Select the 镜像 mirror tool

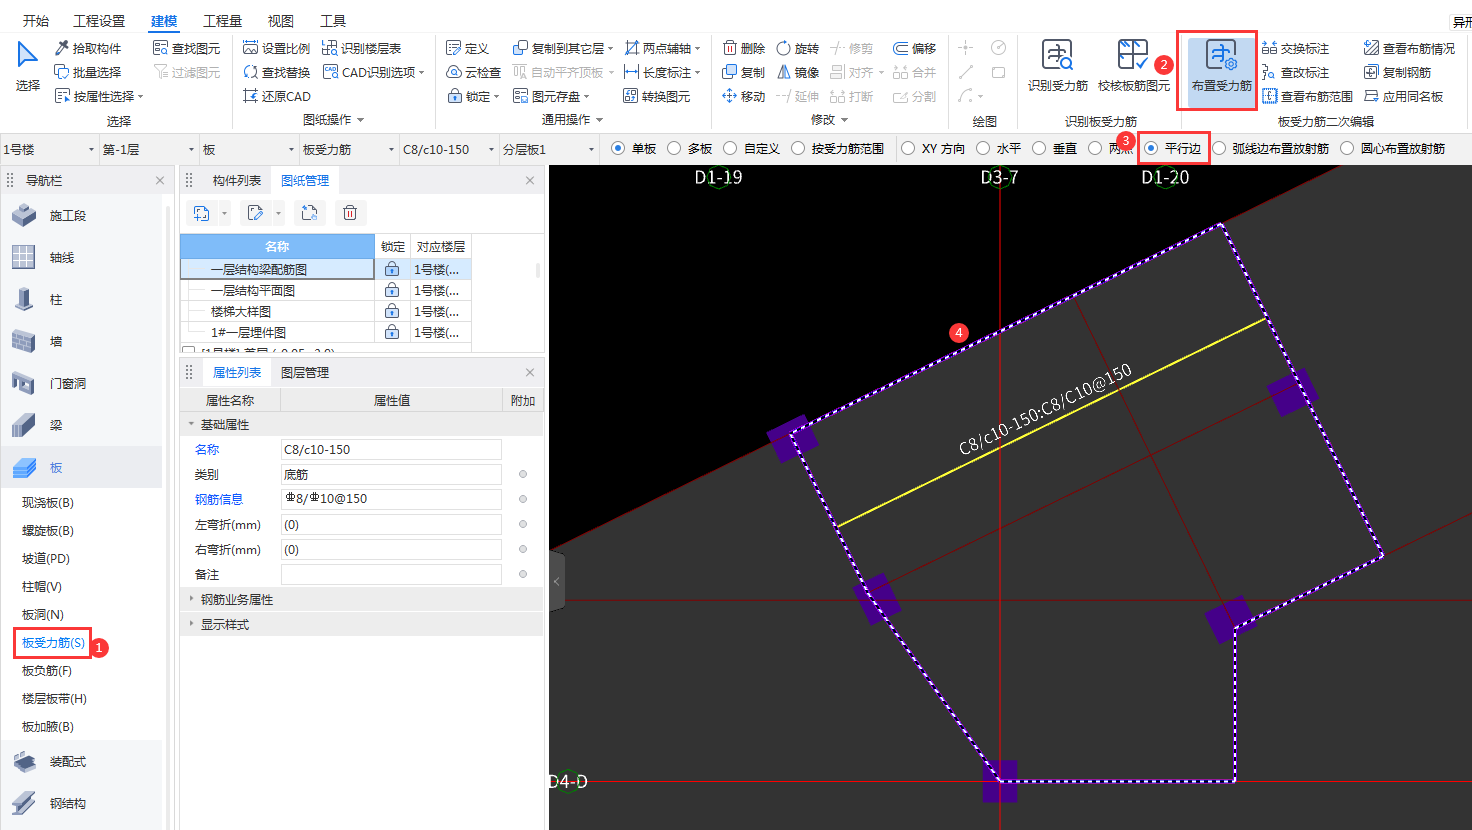tap(798, 72)
